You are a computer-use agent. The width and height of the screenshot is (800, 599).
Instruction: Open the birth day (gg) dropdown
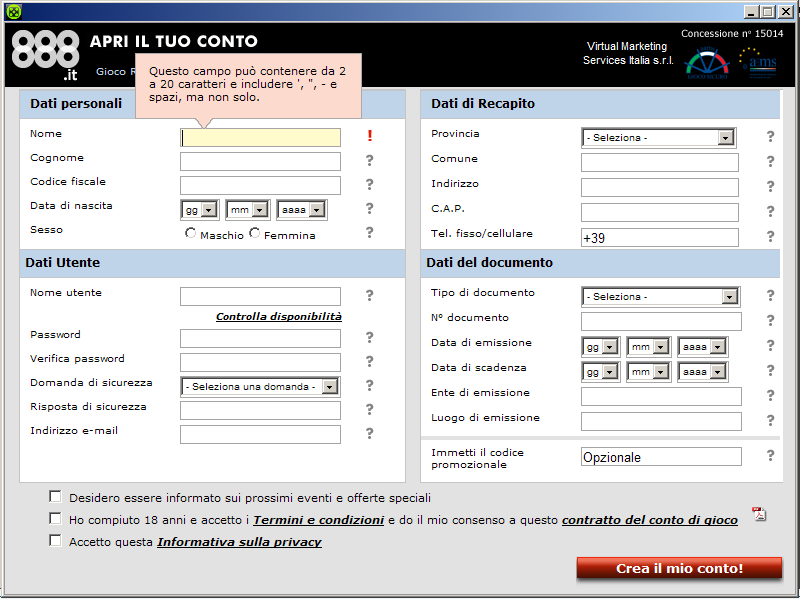pyautogui.click(x=200, y=210)
